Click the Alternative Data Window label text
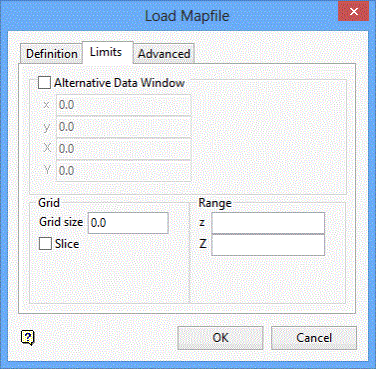The image size is (376, 369). 119,83
